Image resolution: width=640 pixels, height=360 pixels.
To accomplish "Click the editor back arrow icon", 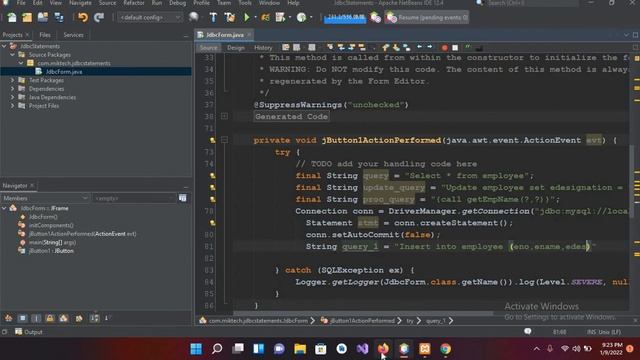I will pyautogui.click(x=419, y=47).
